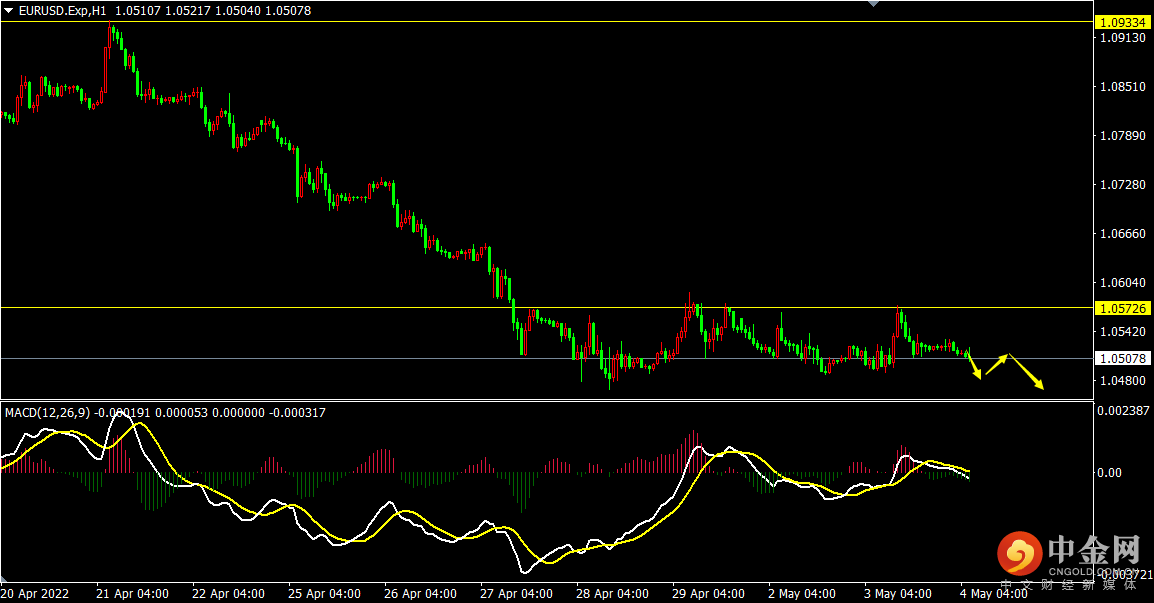Click the 1.08510 price scale value

(x=1122, y=87)
